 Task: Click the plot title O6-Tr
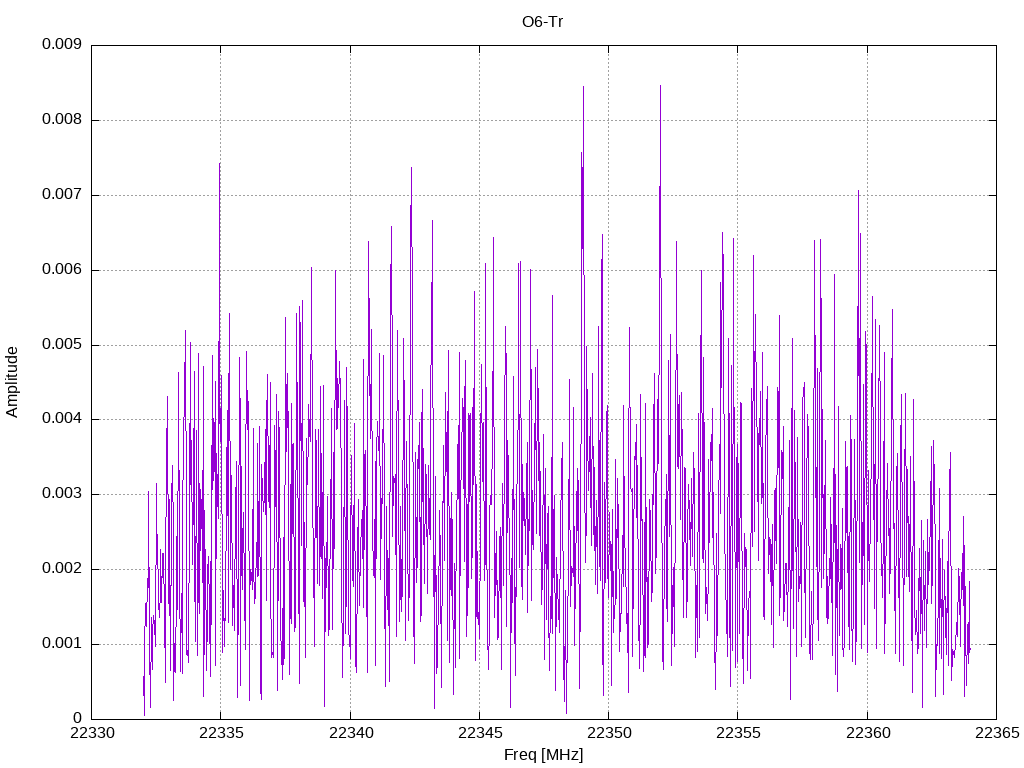pos(542,22)
